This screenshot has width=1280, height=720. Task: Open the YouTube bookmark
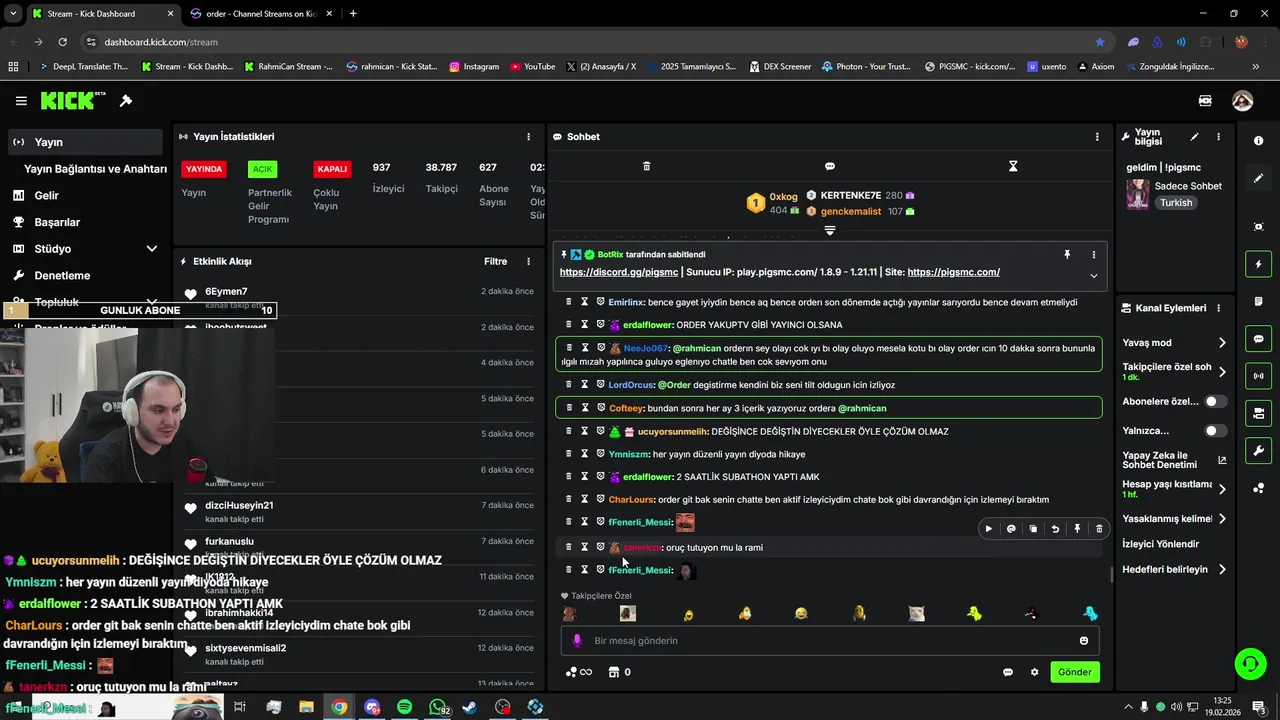tap(532, 67)
